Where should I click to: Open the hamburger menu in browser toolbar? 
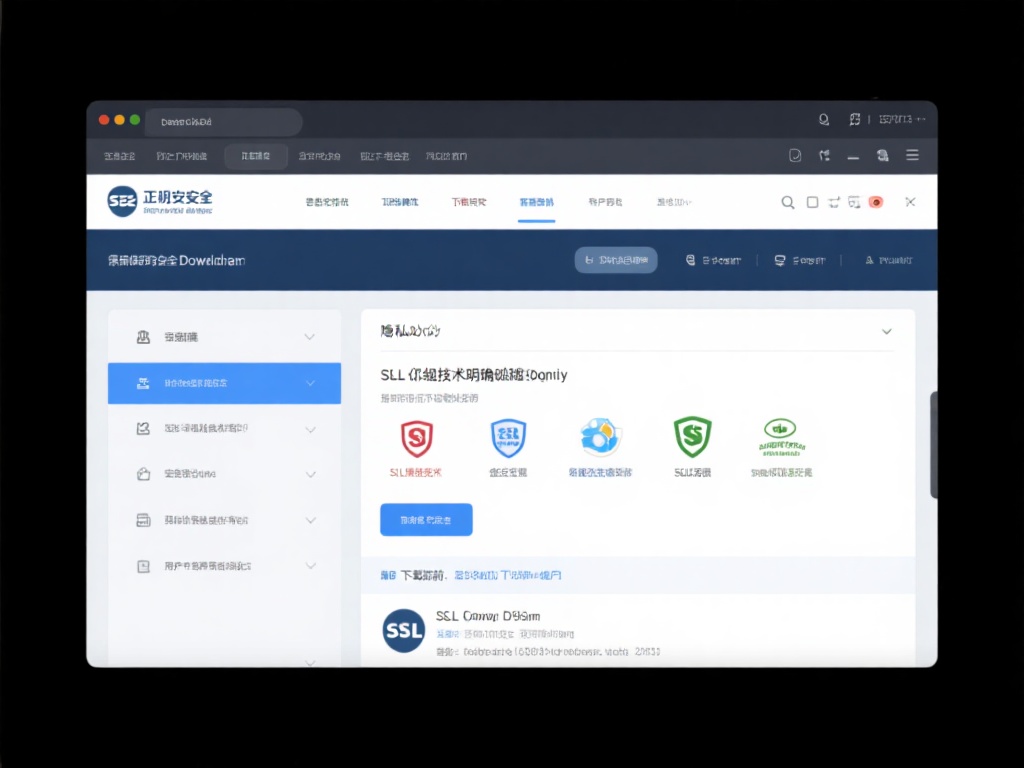[x=912, y=155]
